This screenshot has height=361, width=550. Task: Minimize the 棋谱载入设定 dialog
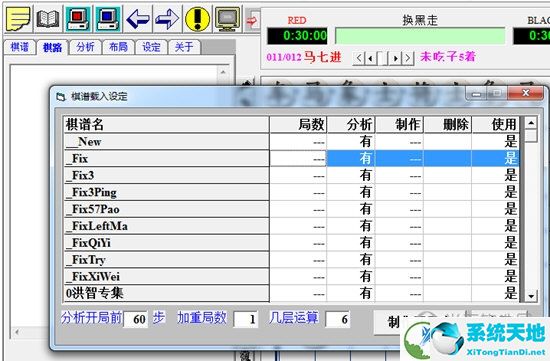(x=476, y=94)
